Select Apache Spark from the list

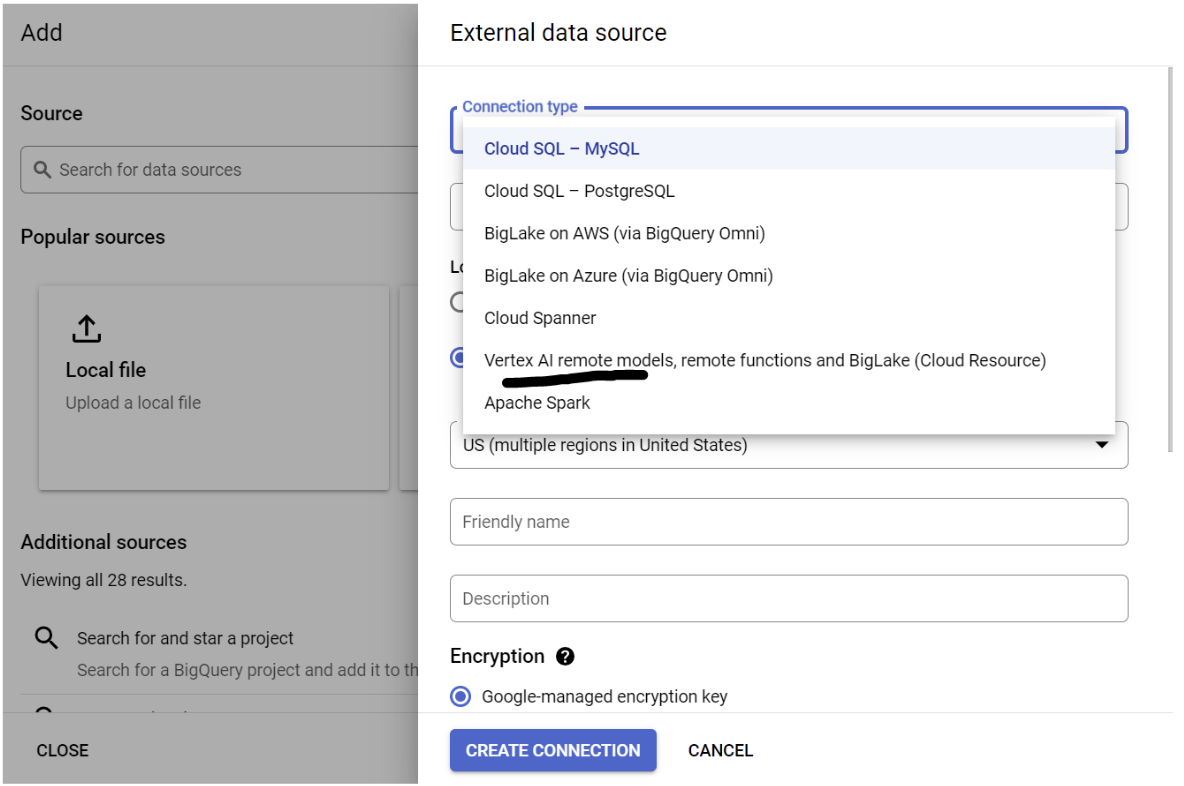coord(537,403)
